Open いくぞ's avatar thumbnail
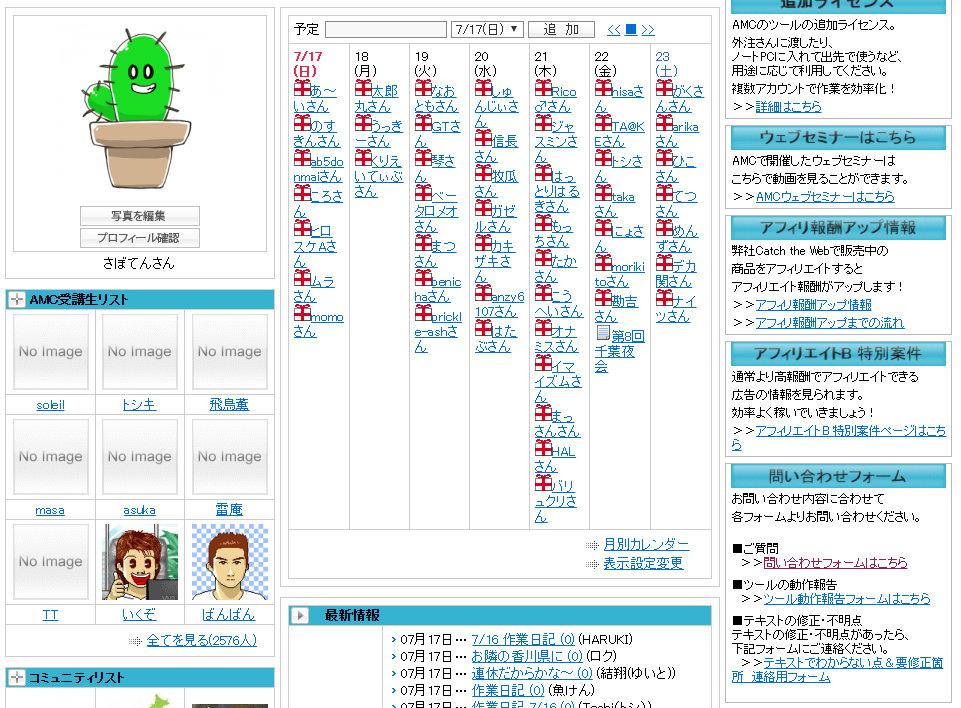The image size is (961, 708). pos(140,562)
